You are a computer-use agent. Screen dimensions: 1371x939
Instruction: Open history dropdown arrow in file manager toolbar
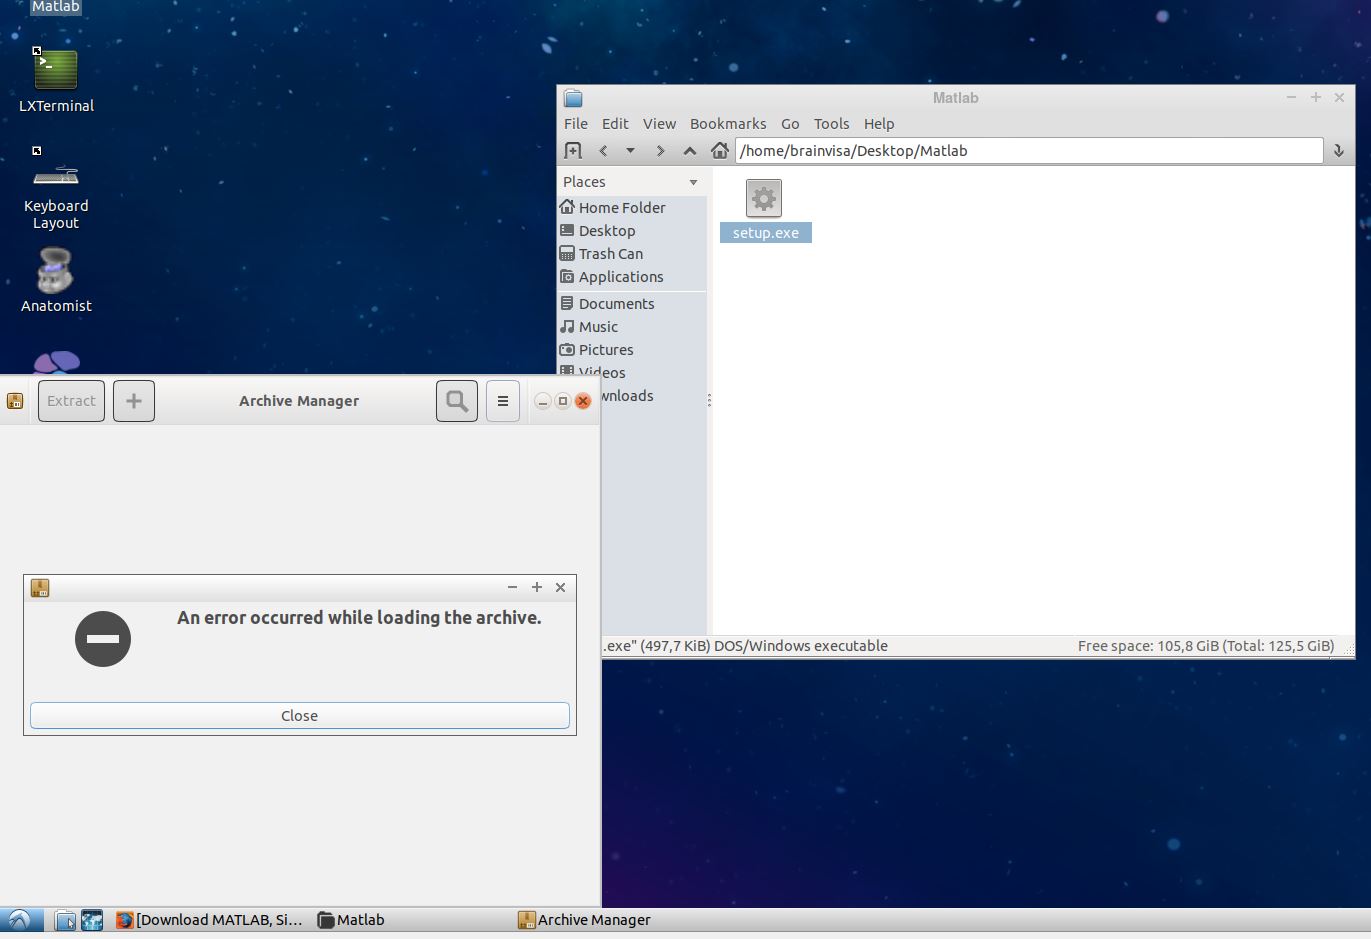coord(630,151)
